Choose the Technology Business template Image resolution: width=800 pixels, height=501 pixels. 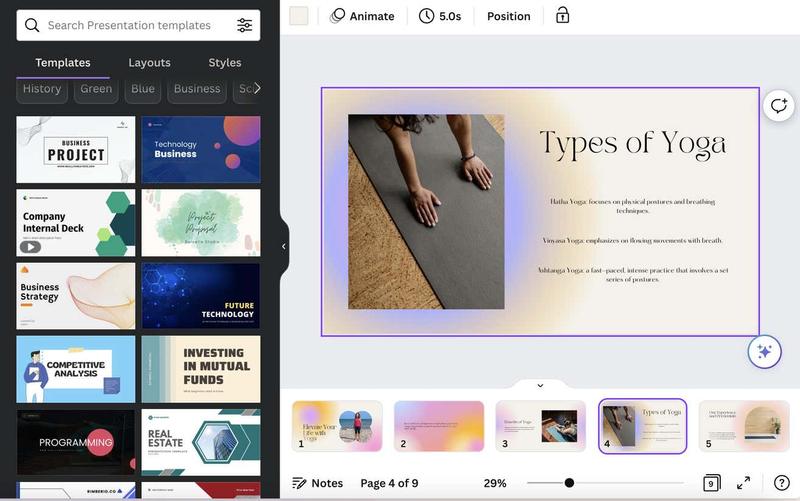click(201, 149)
